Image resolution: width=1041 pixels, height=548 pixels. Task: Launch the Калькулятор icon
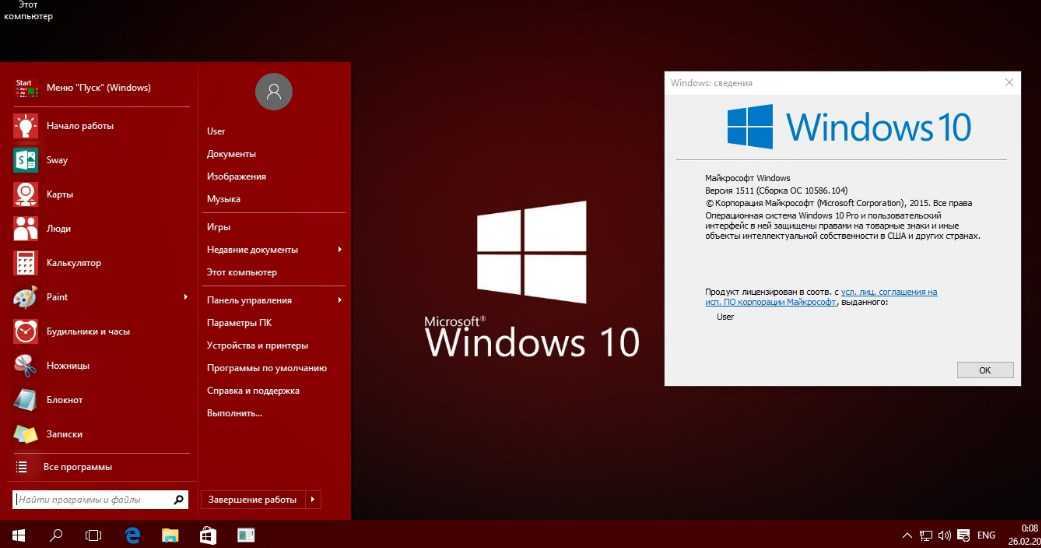[25, 263]
